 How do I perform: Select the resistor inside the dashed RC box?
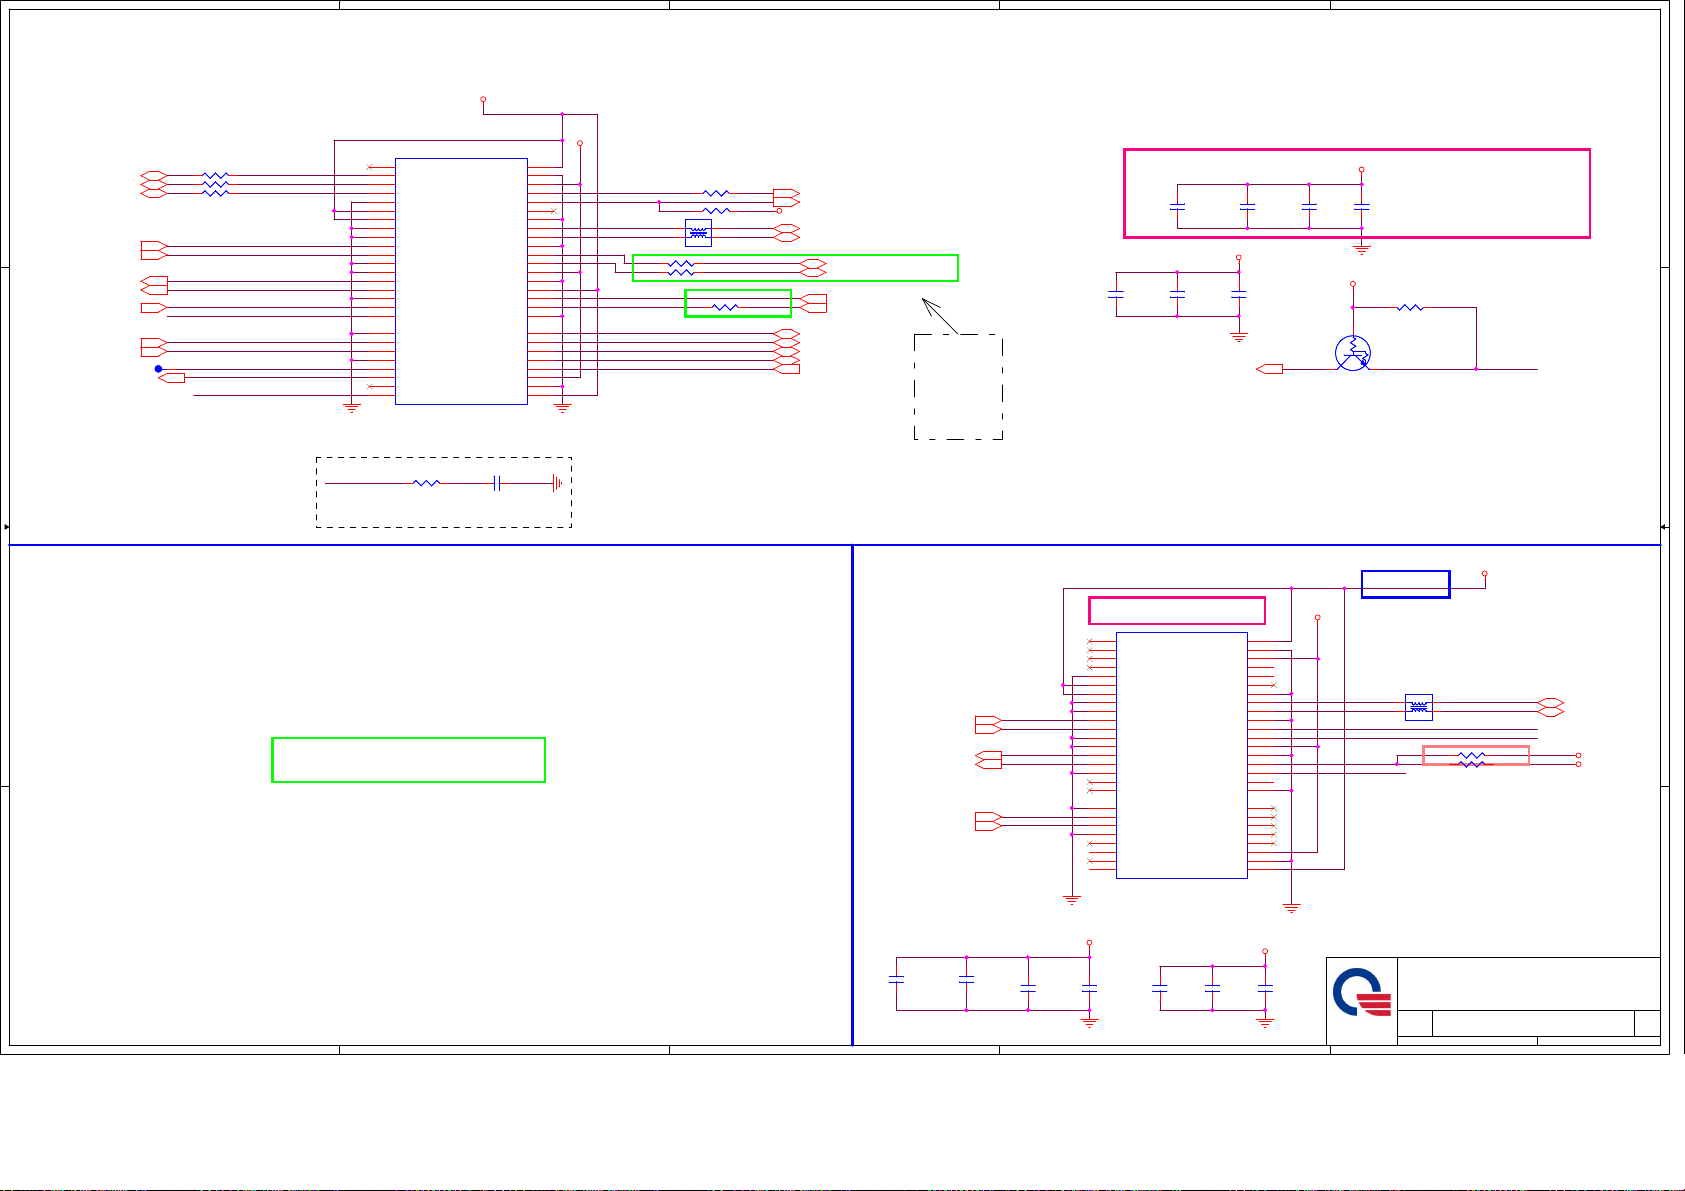point(426,483)
